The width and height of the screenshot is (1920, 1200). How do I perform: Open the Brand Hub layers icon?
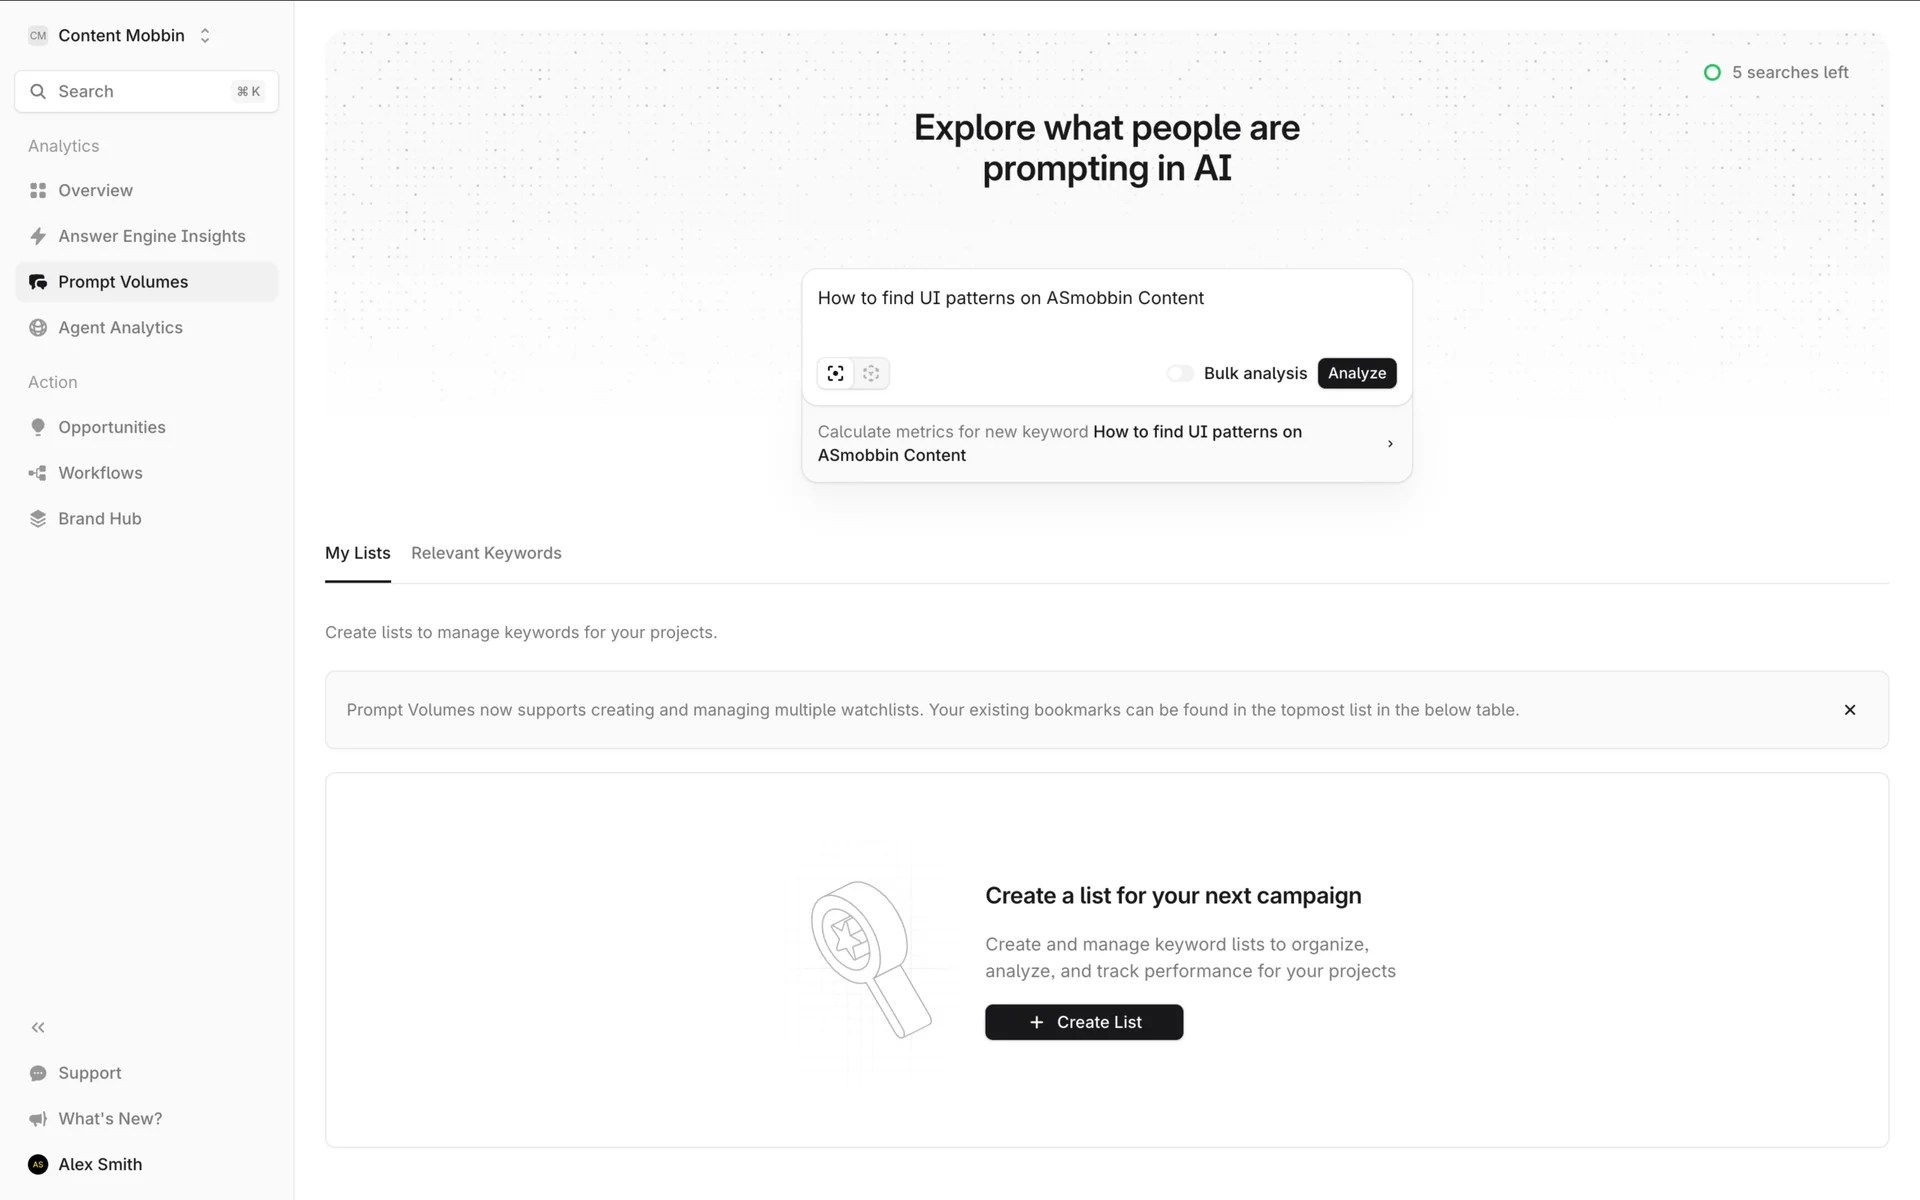38,518
